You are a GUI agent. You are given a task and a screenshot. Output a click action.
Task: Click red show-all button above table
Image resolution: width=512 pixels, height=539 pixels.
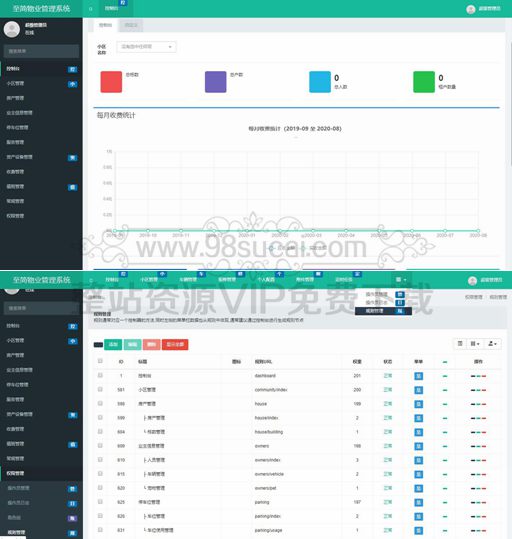pos(175,344)
